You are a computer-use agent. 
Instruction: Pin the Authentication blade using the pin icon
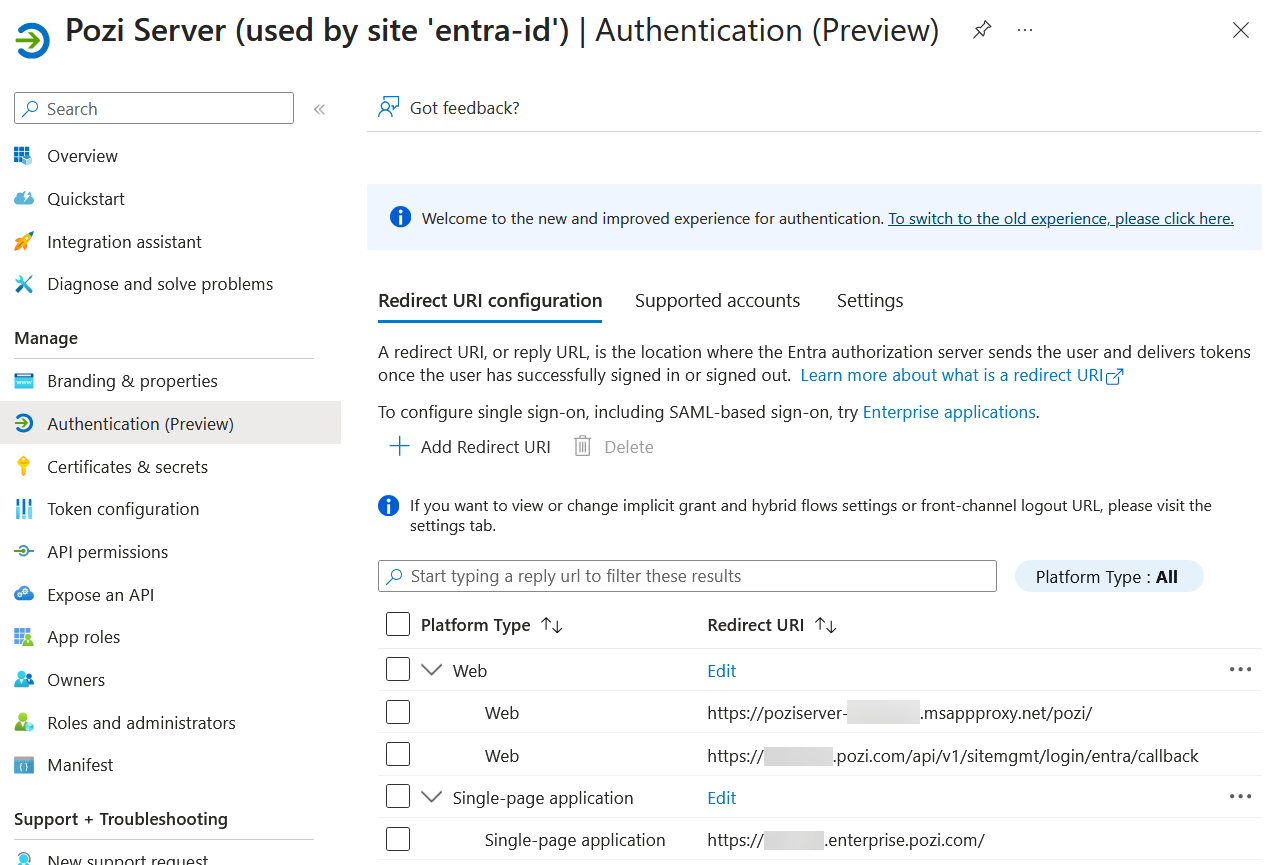982,29
